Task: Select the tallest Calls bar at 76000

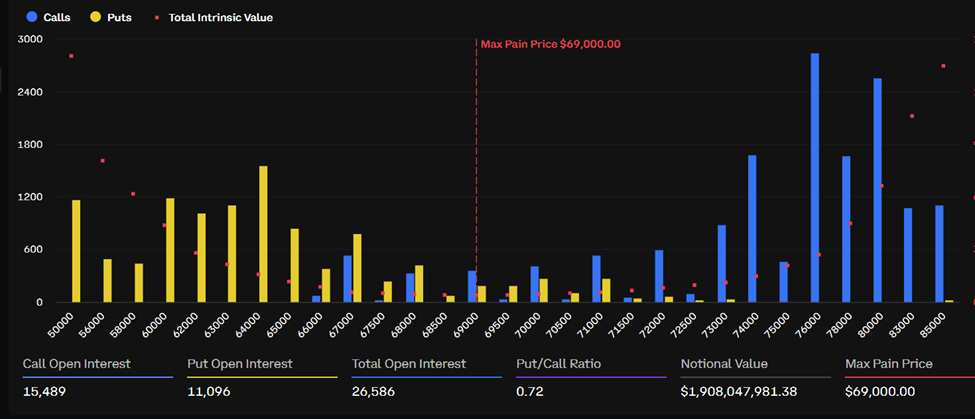Action: point(815,178)
